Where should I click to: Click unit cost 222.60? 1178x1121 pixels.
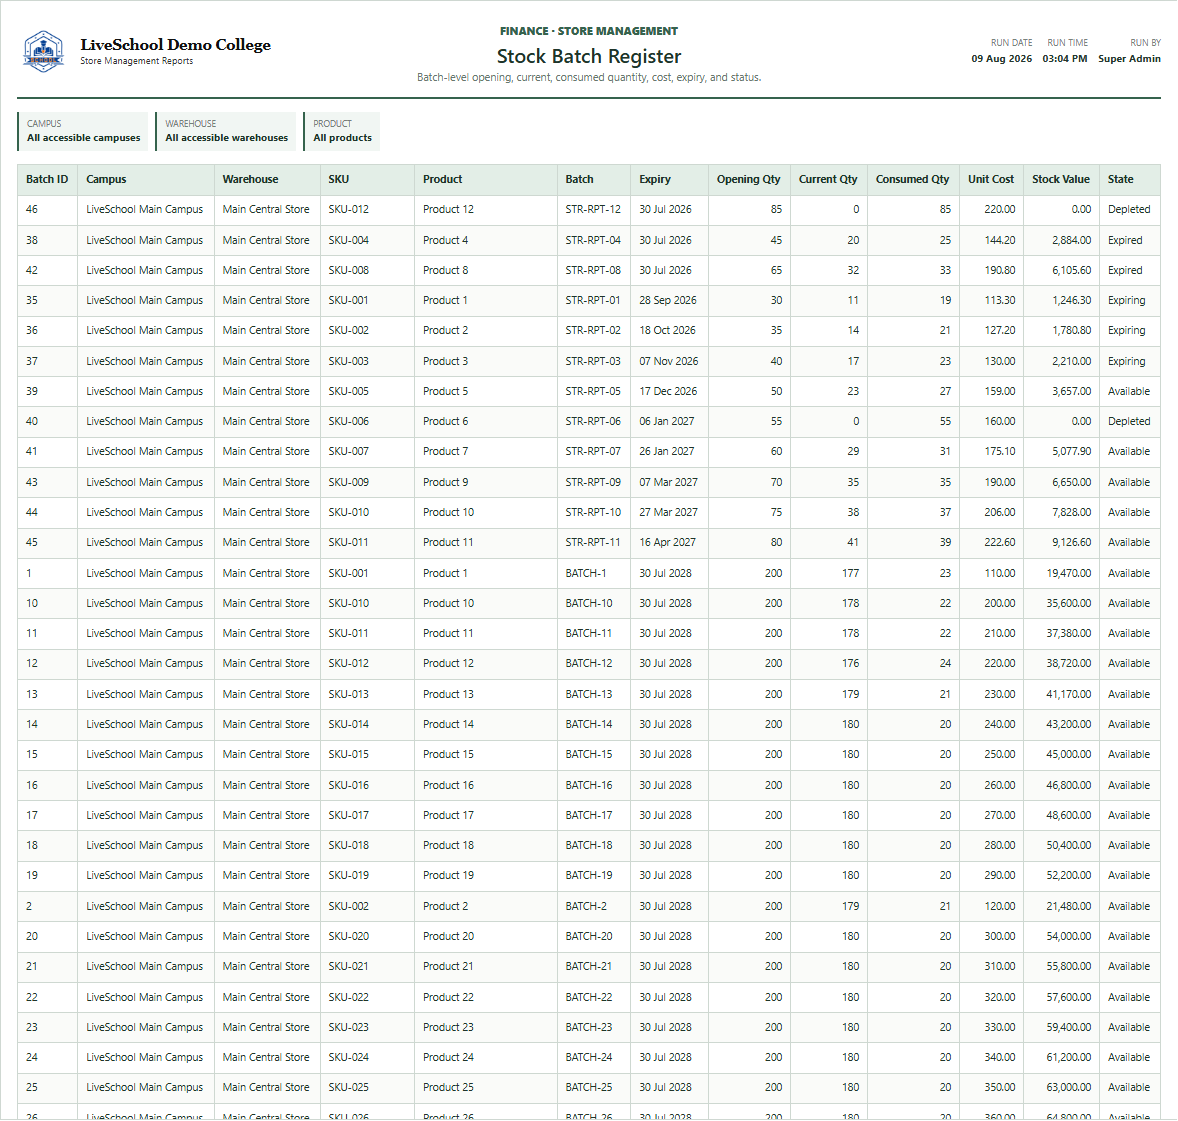point(1000,542)
